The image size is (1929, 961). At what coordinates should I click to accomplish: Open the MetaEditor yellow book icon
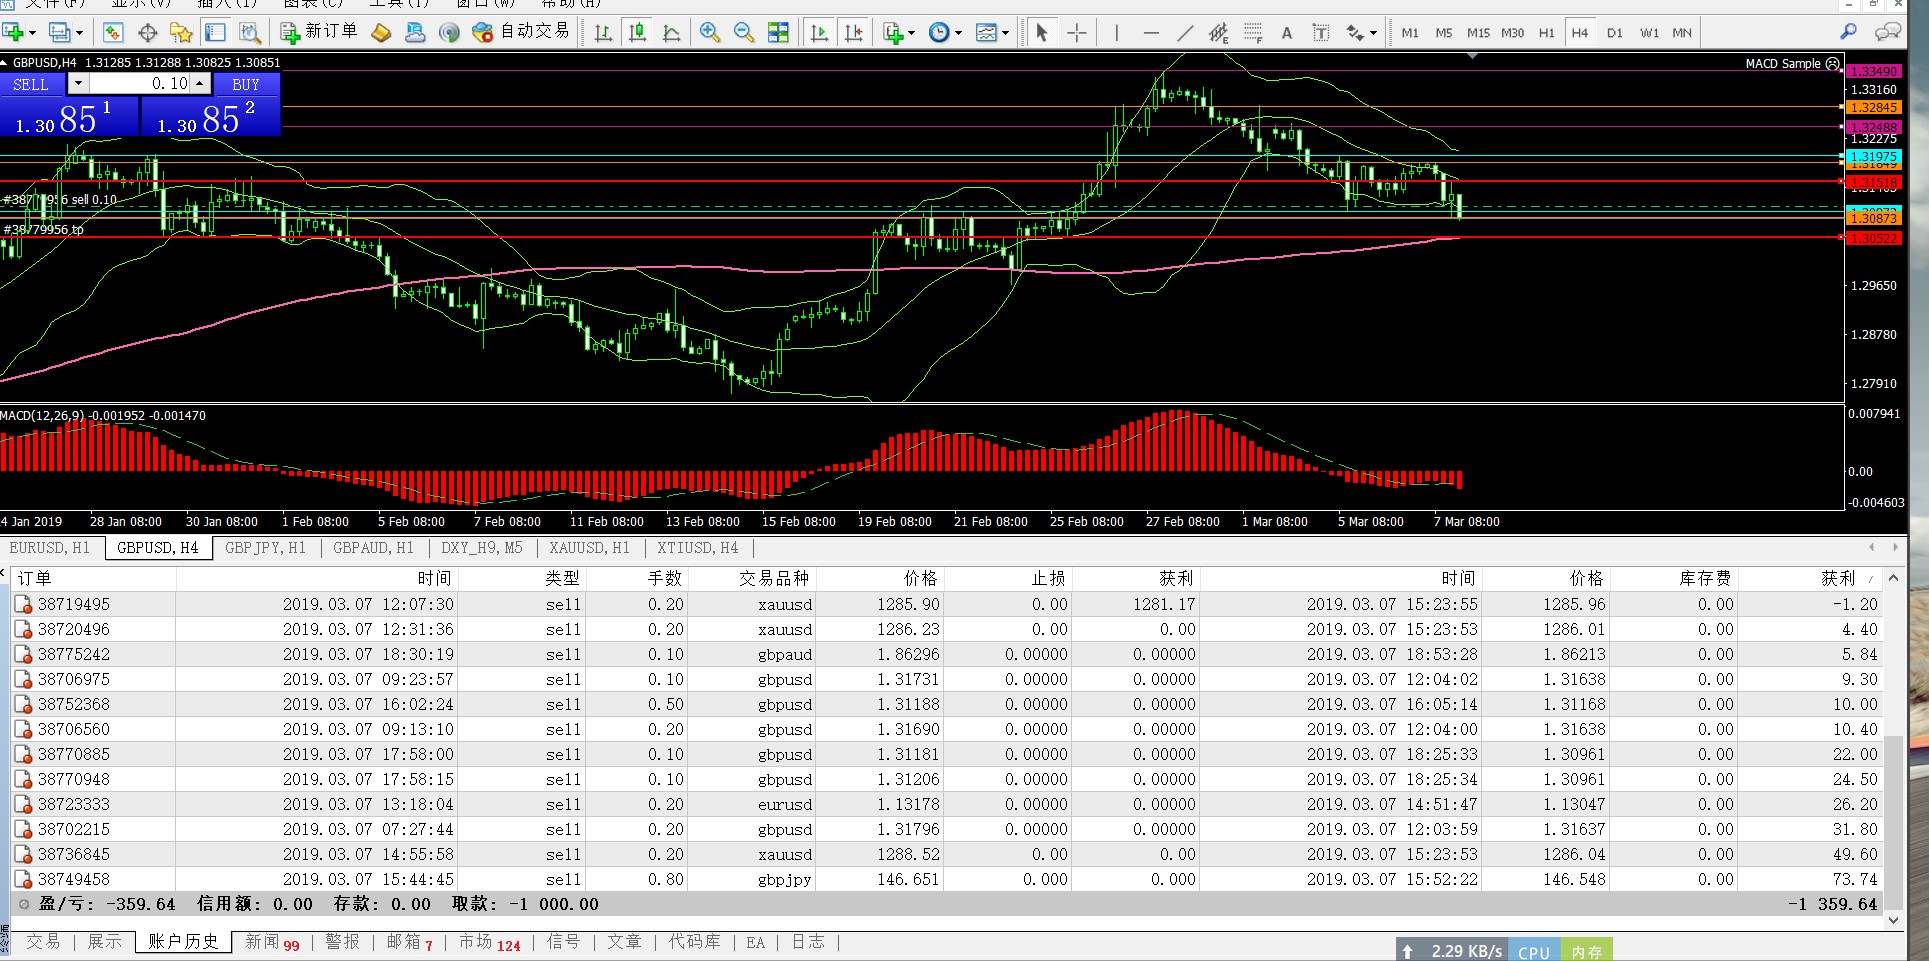point(381,33)
